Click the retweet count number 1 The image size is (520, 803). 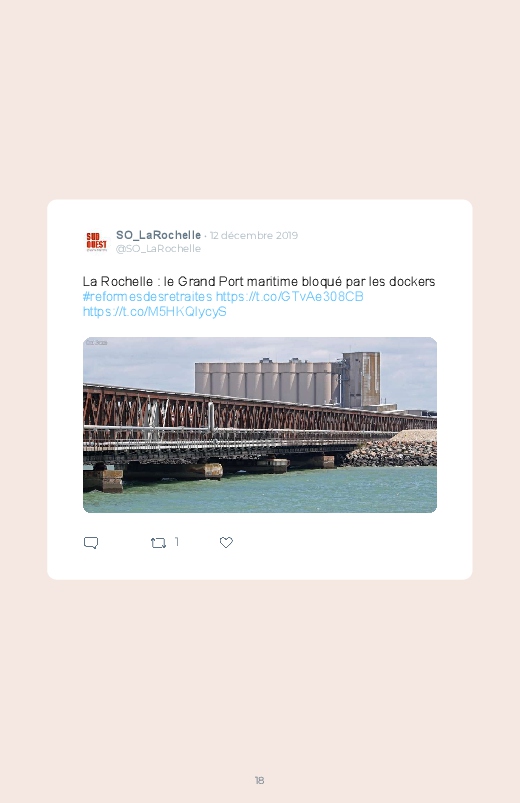pos(177,542)
